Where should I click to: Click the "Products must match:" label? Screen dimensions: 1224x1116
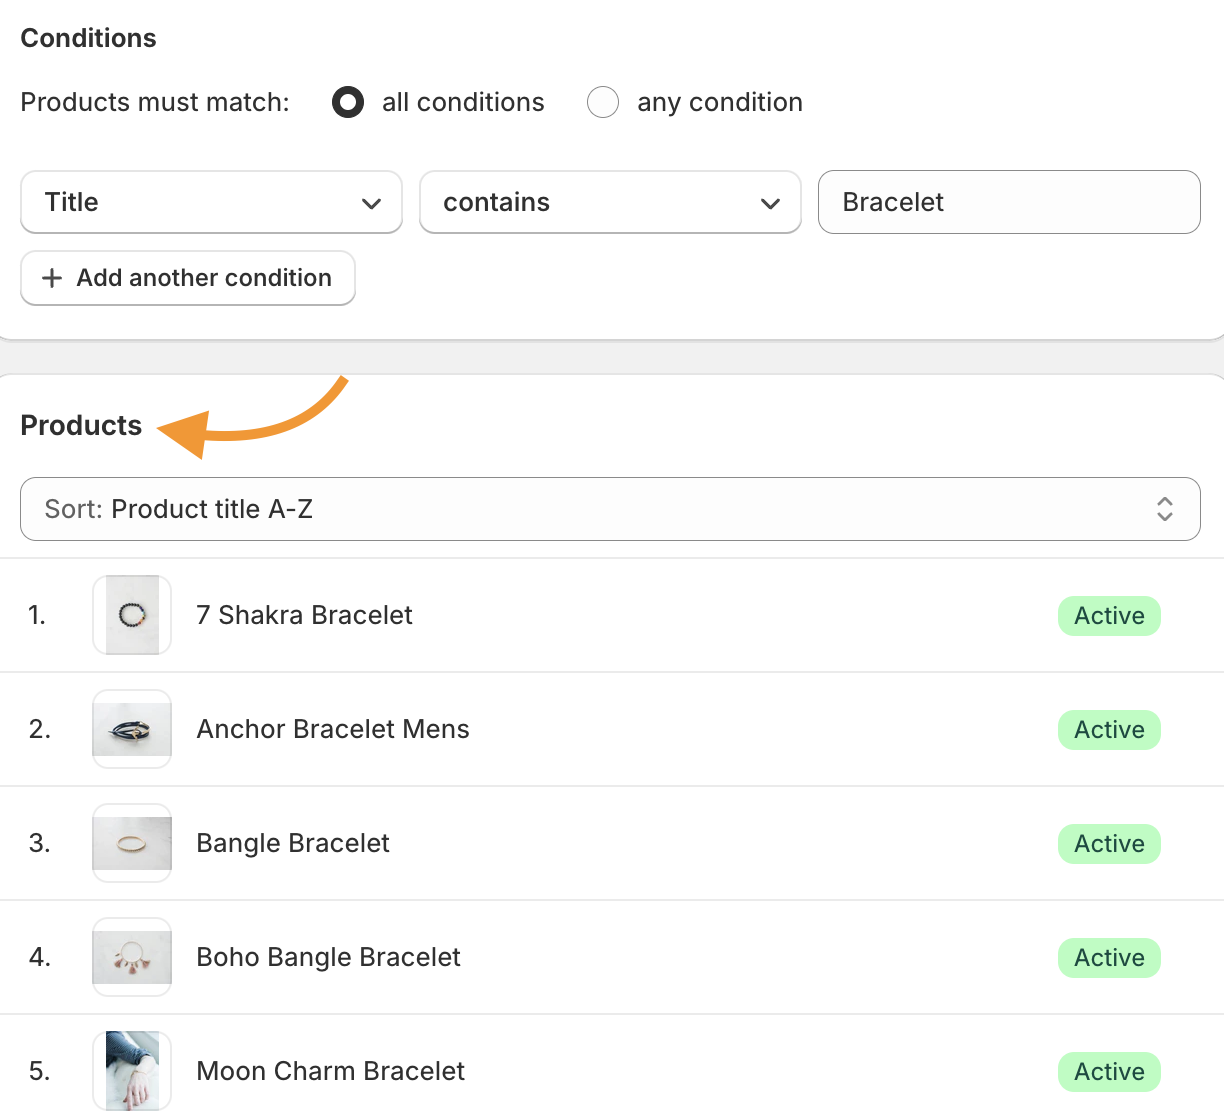155,102
